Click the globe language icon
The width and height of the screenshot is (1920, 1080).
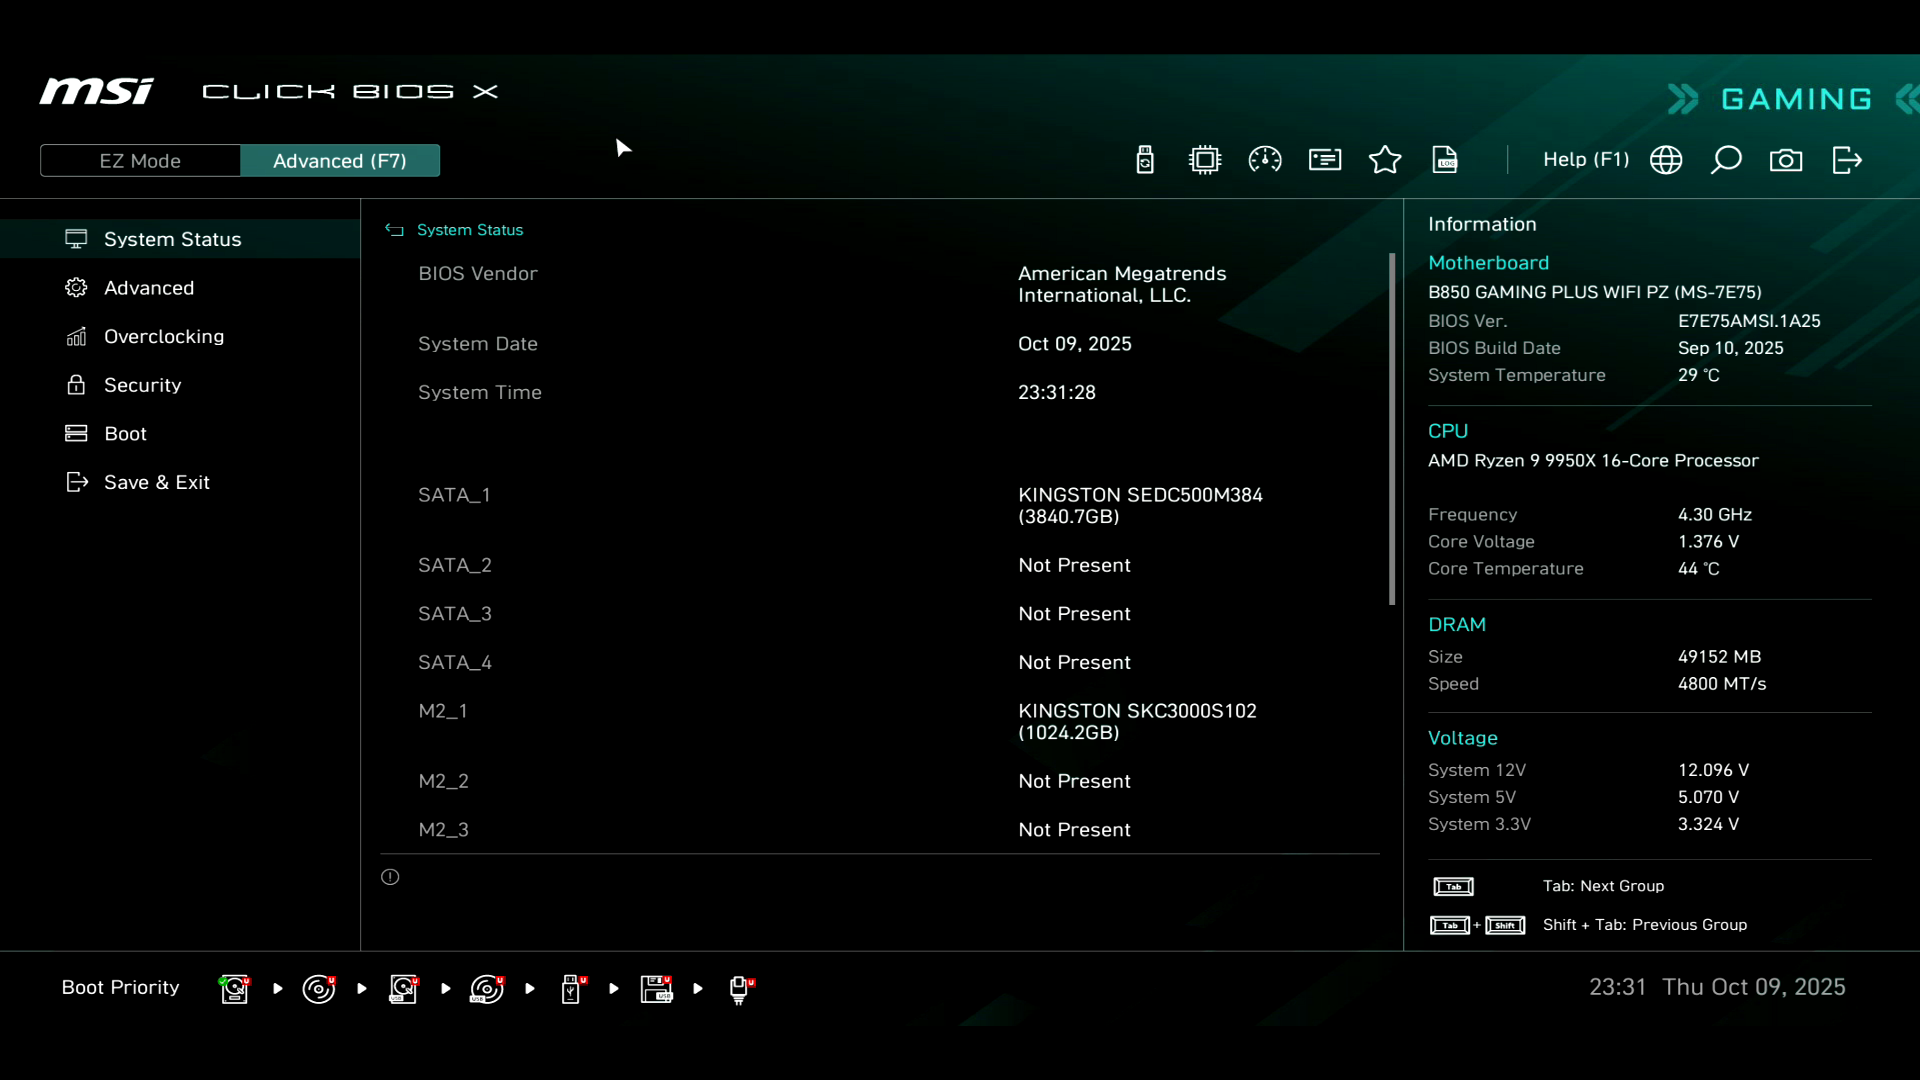(1666, 160)
